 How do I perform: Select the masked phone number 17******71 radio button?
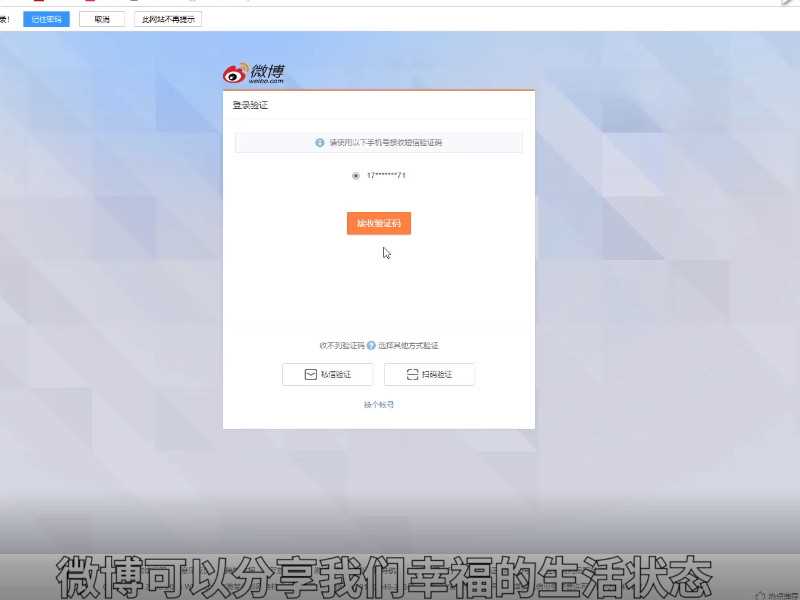(354, 176)
